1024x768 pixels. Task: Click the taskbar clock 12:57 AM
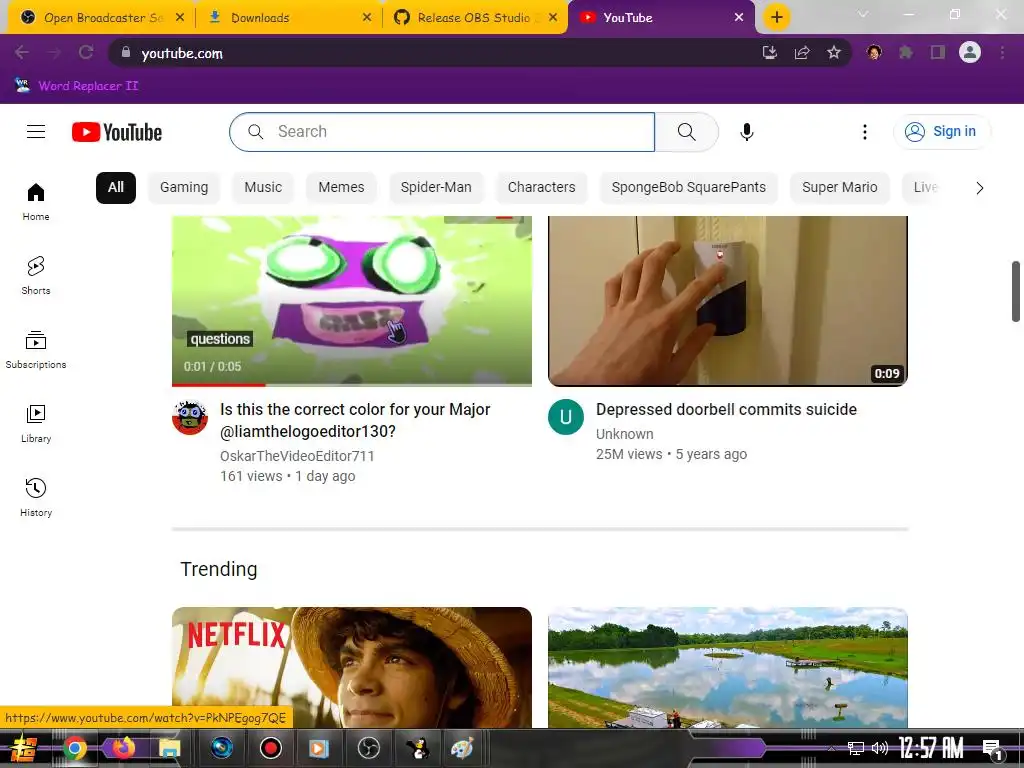click(931, 748)
